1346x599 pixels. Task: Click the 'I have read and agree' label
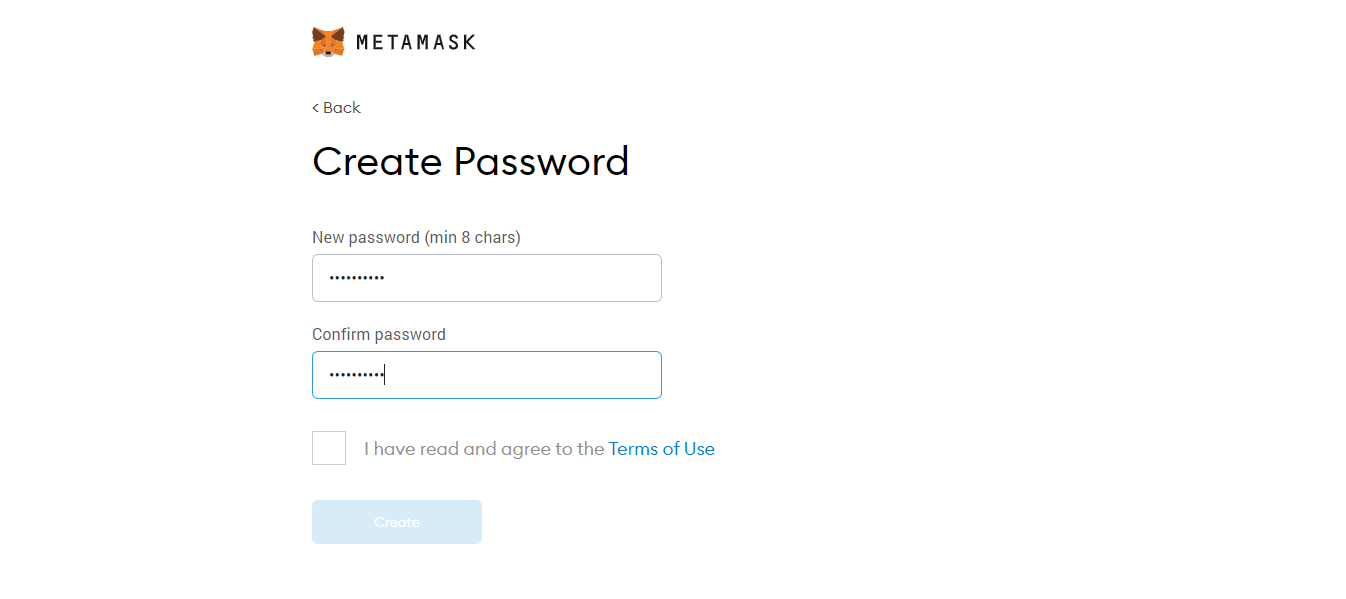click(484, 449)
